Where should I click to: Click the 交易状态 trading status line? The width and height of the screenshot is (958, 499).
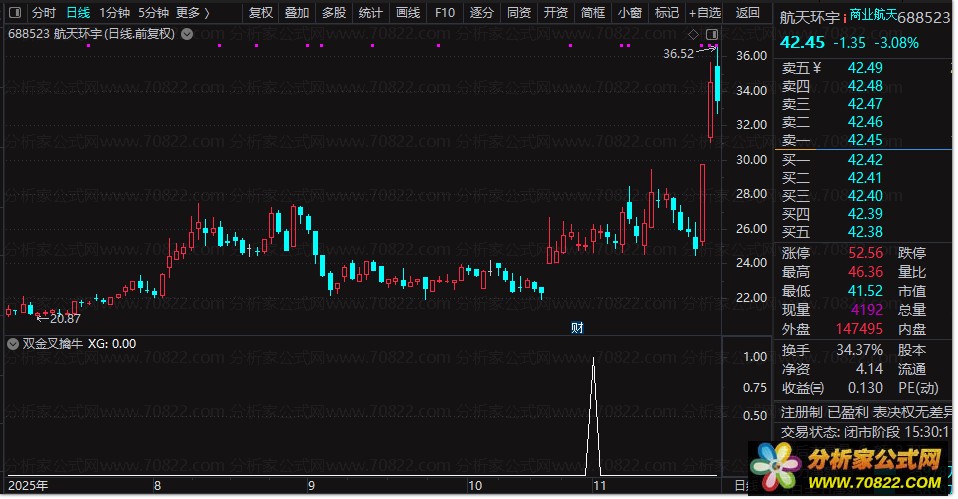[866, 432]
